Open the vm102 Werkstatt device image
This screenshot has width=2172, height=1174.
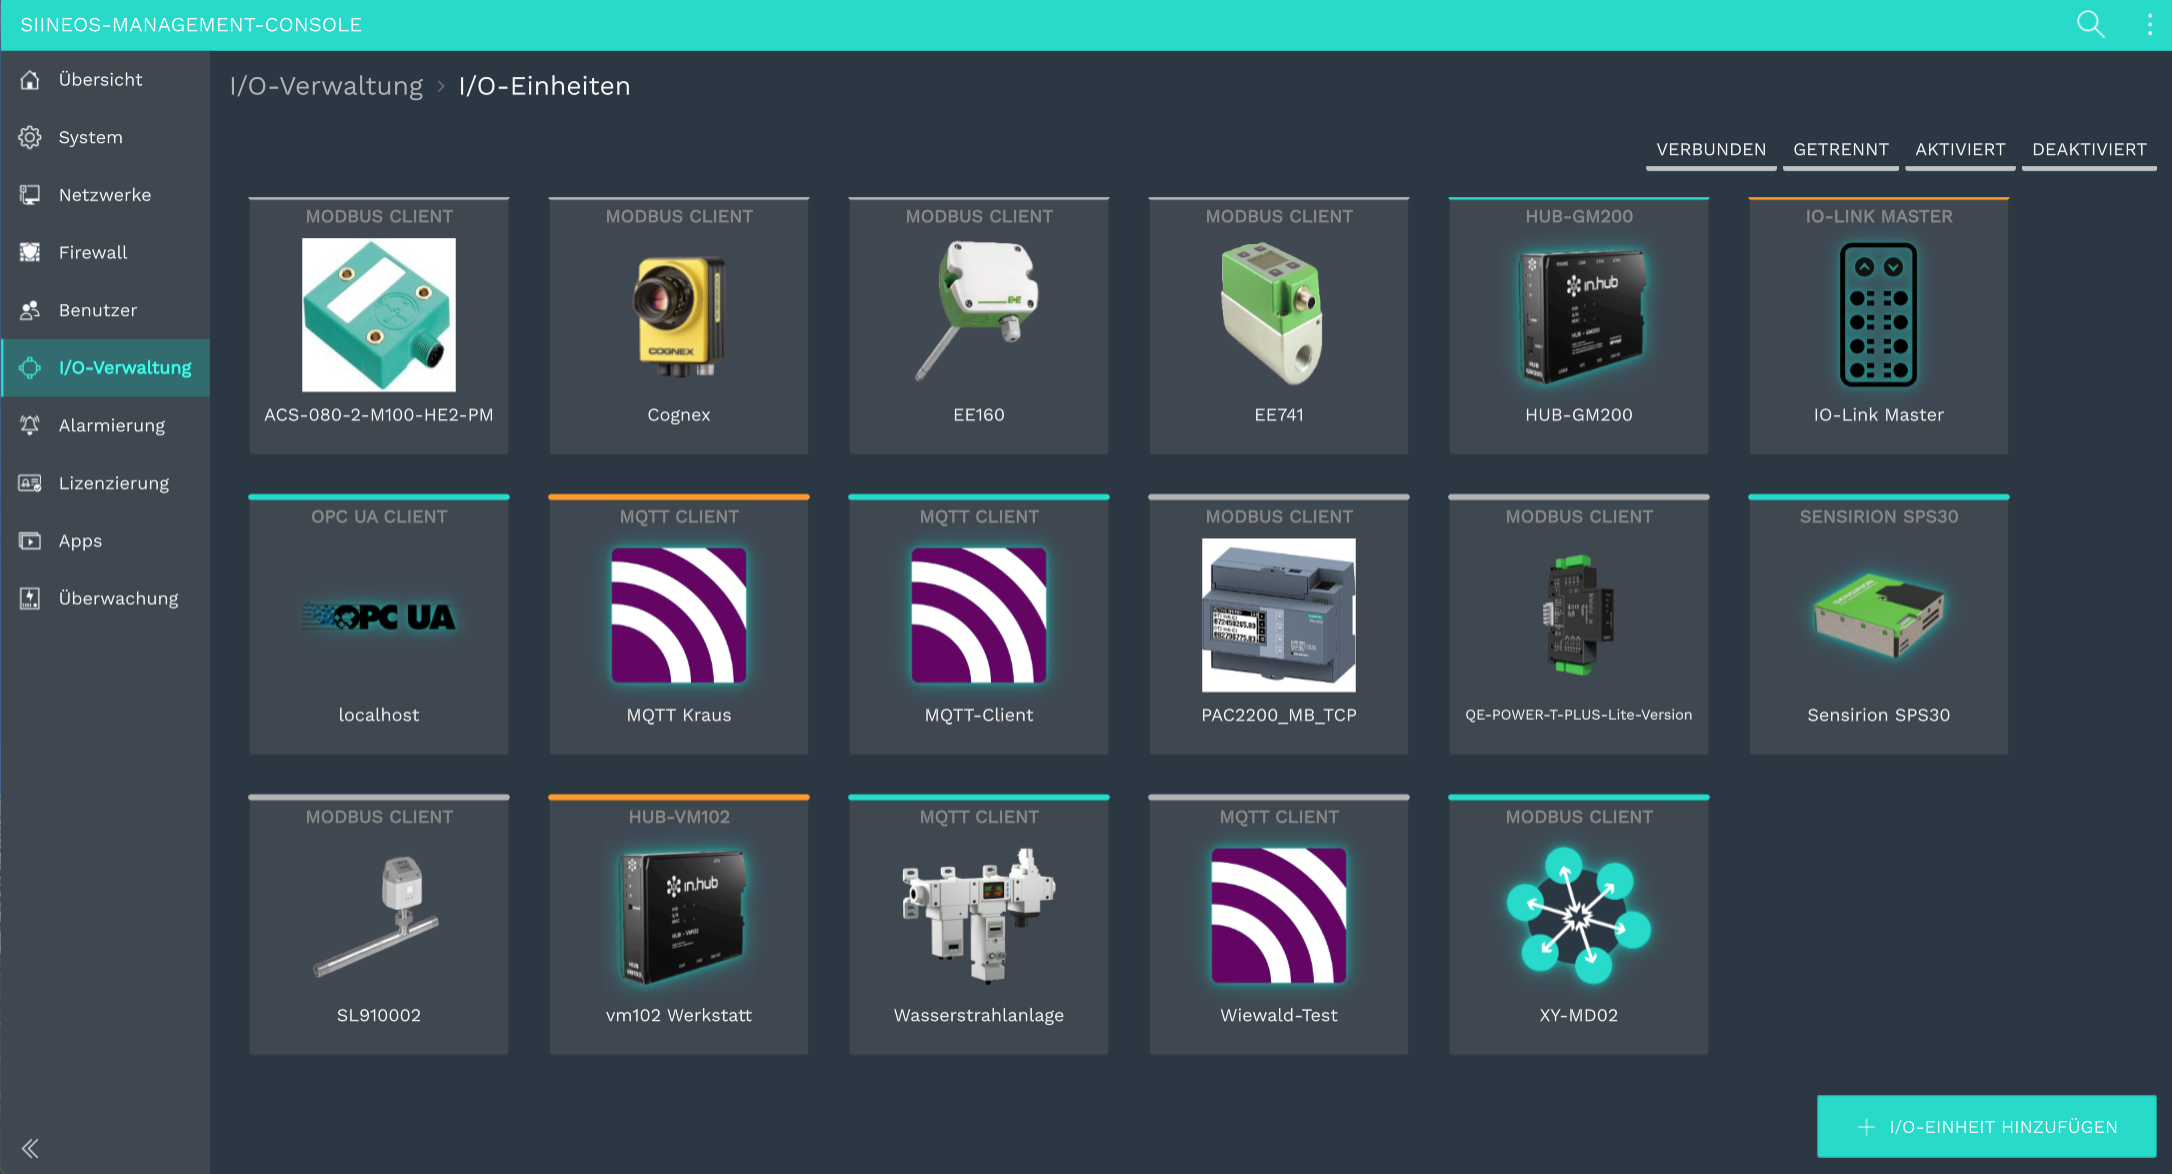pyautogui.click(x=683, y=915)
